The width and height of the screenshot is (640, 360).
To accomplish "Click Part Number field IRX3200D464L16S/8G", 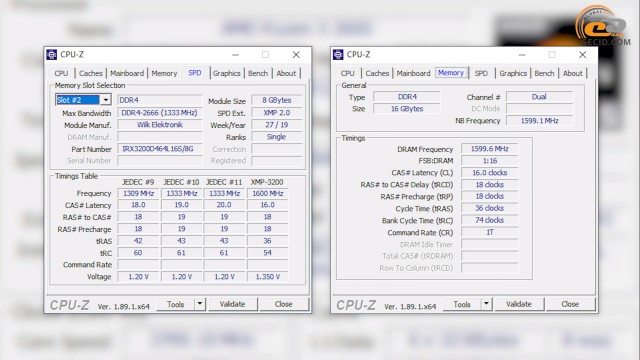I will click(x=160, y=149).
